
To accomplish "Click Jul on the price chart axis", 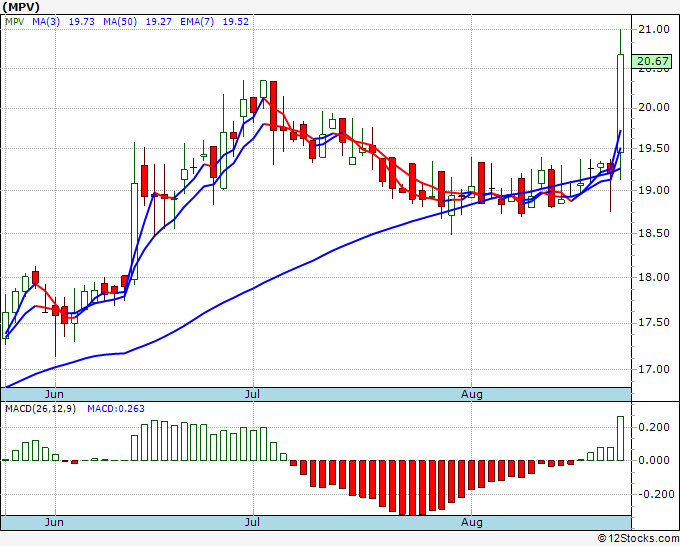I will [252, 394].
